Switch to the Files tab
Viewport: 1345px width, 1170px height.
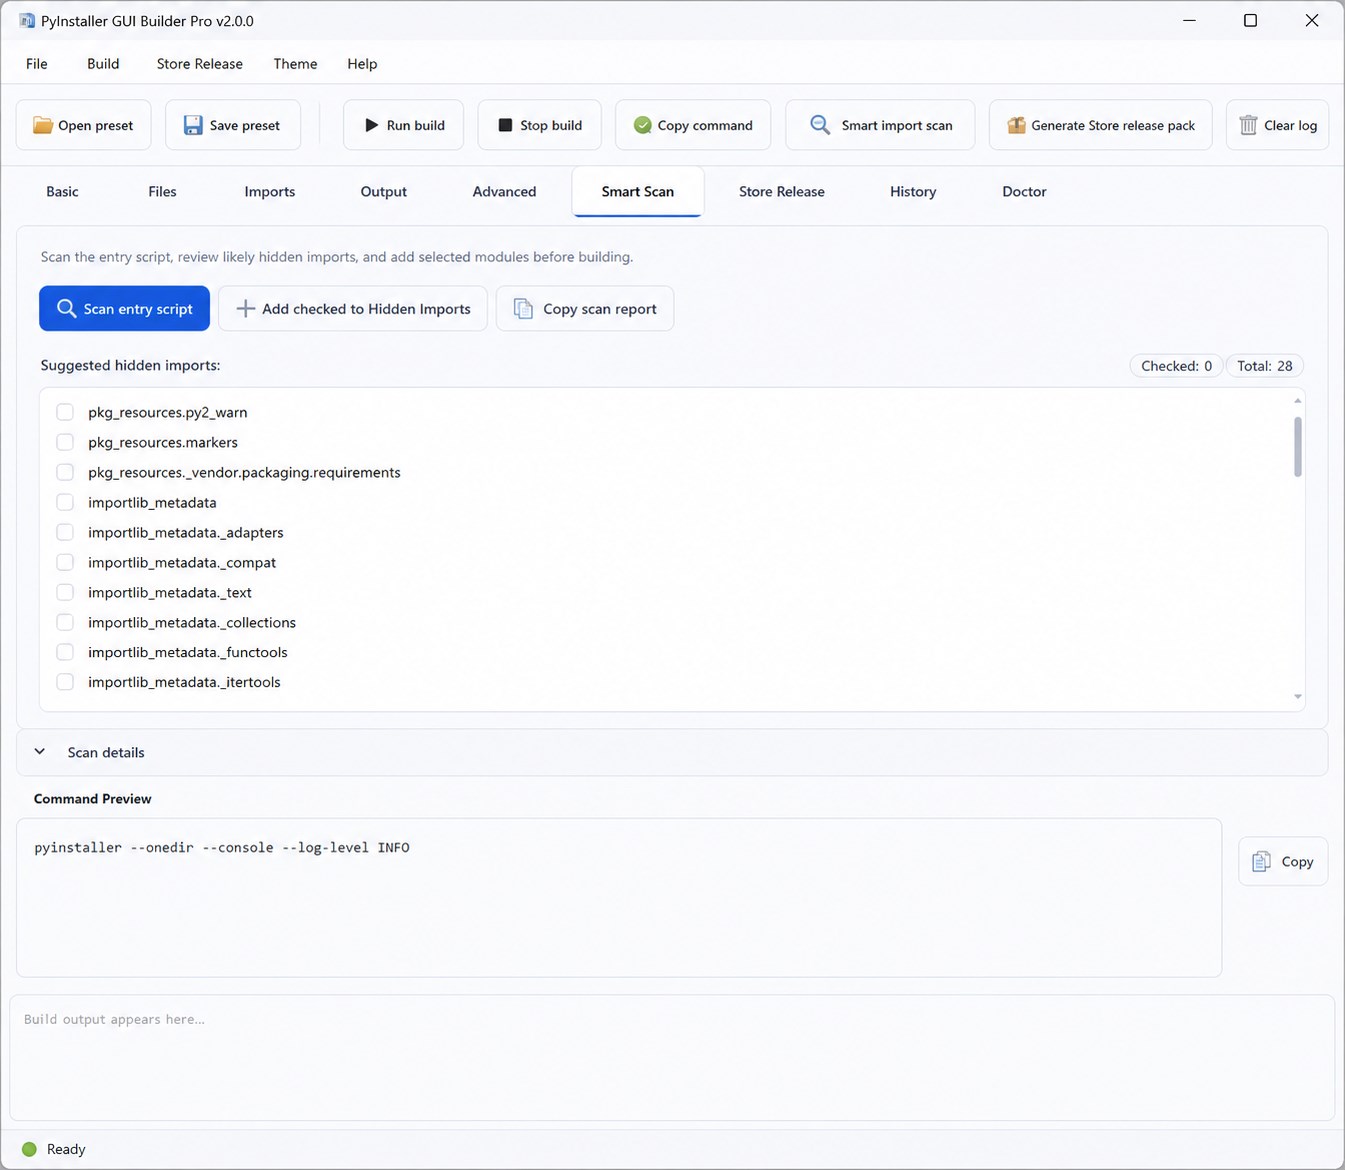click(x=162, y=191)
